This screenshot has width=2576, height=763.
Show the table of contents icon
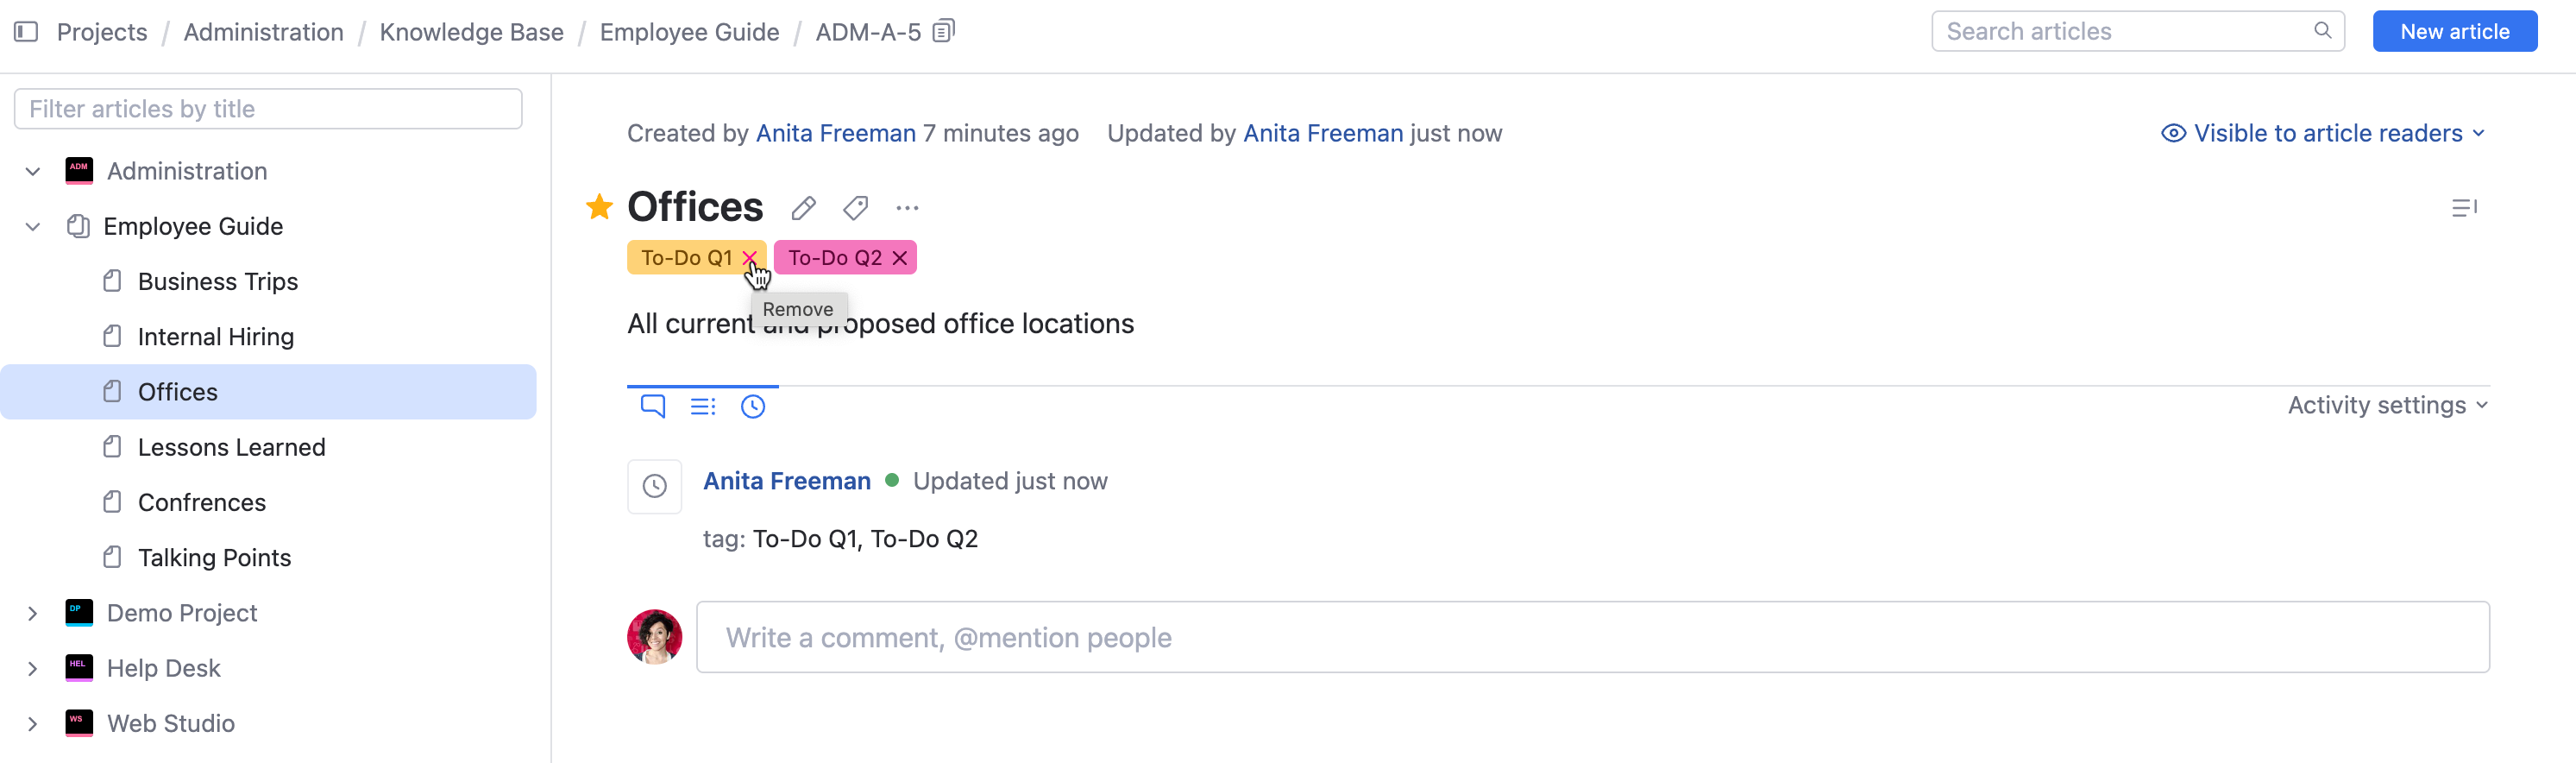click(x=2464, y=208)
